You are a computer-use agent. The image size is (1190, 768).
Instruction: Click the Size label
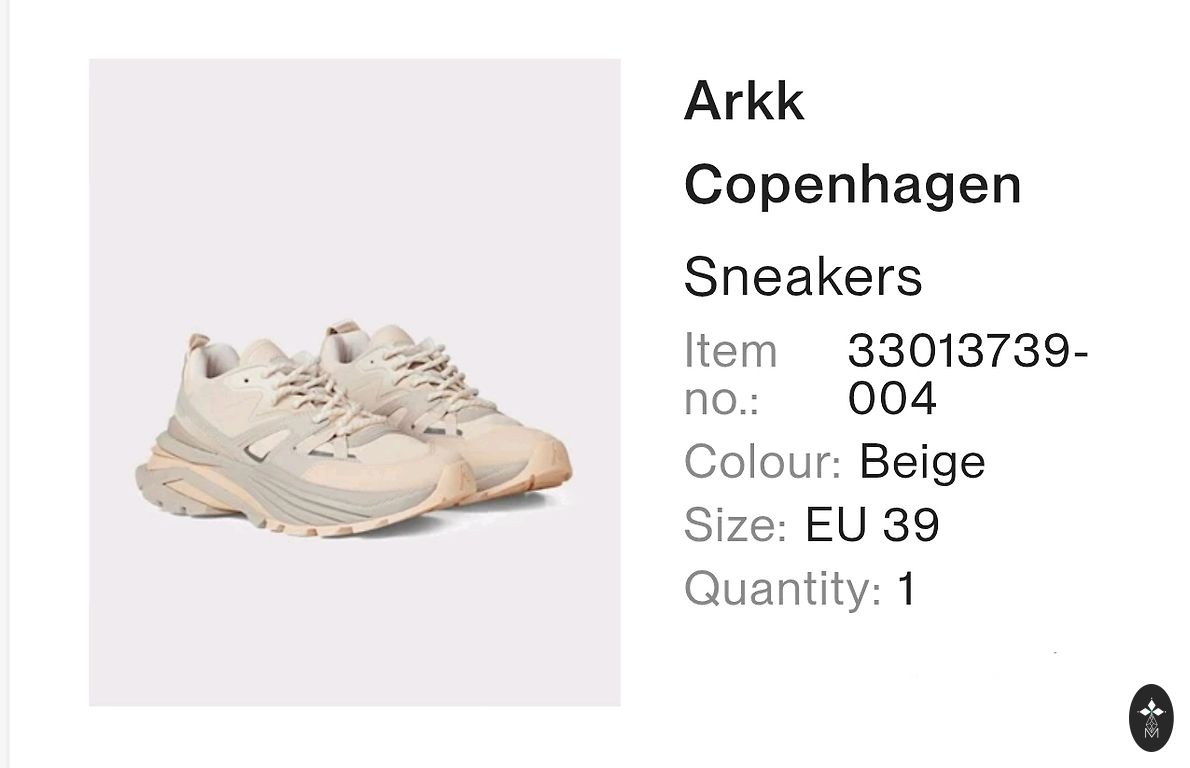pyautogui.click(x=735, y=524)
